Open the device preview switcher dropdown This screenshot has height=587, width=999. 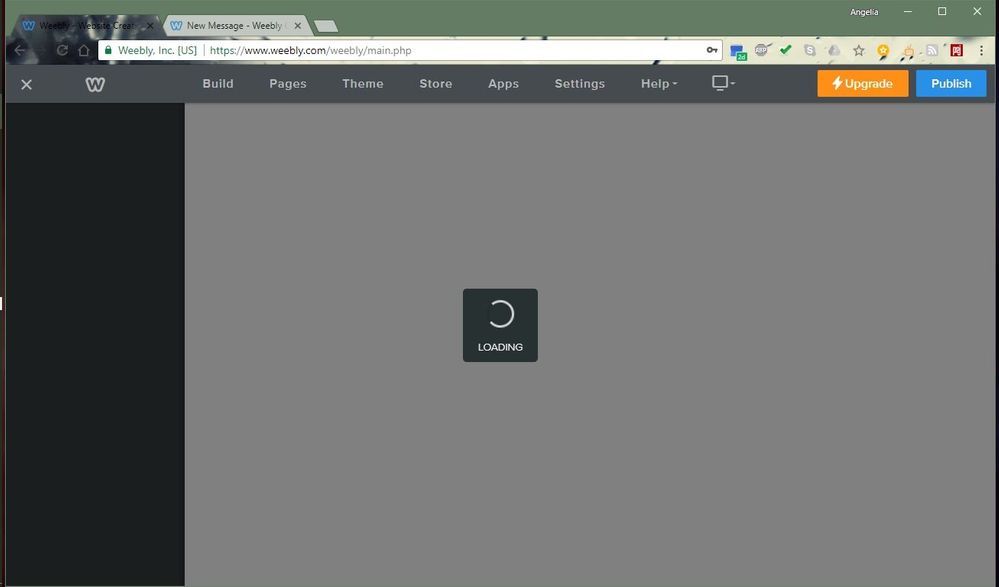tap(722, 83)
